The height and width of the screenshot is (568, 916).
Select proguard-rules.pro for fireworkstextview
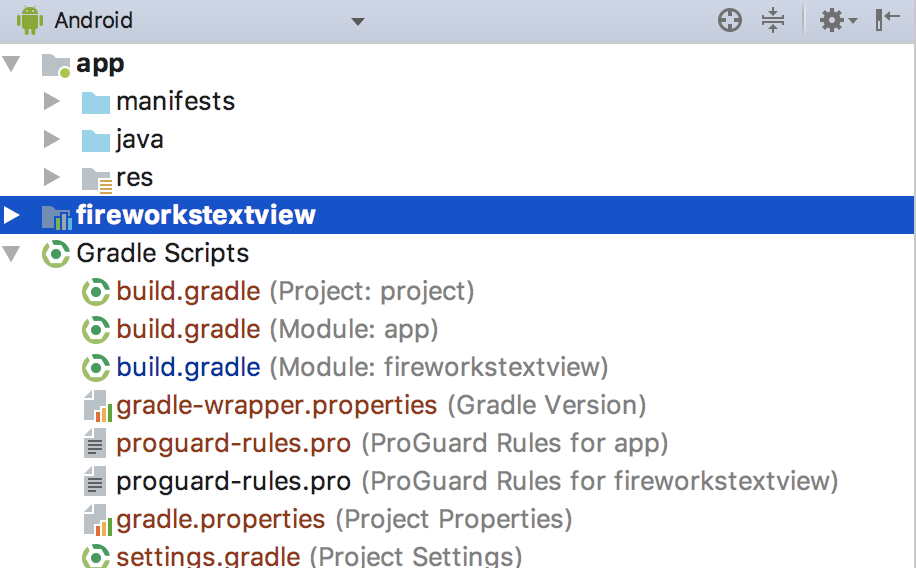(x=233, y=482)
